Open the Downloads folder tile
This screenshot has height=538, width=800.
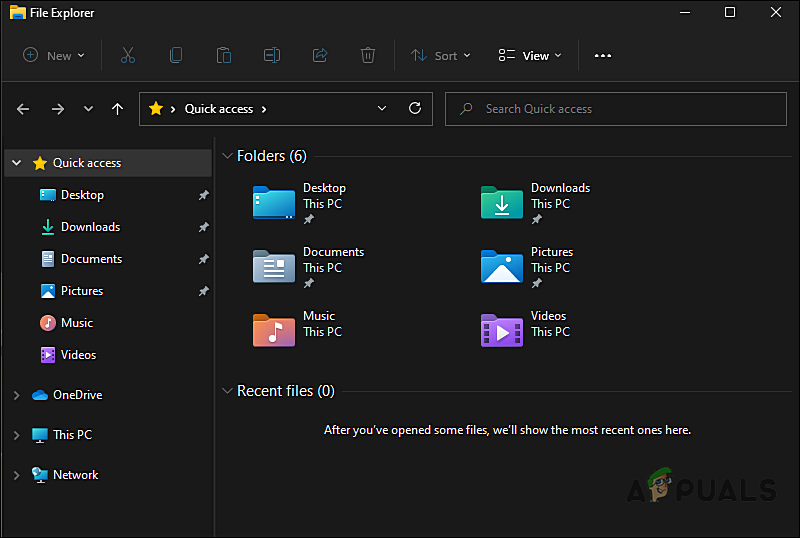pyautogui.click(x=536, y=204)
